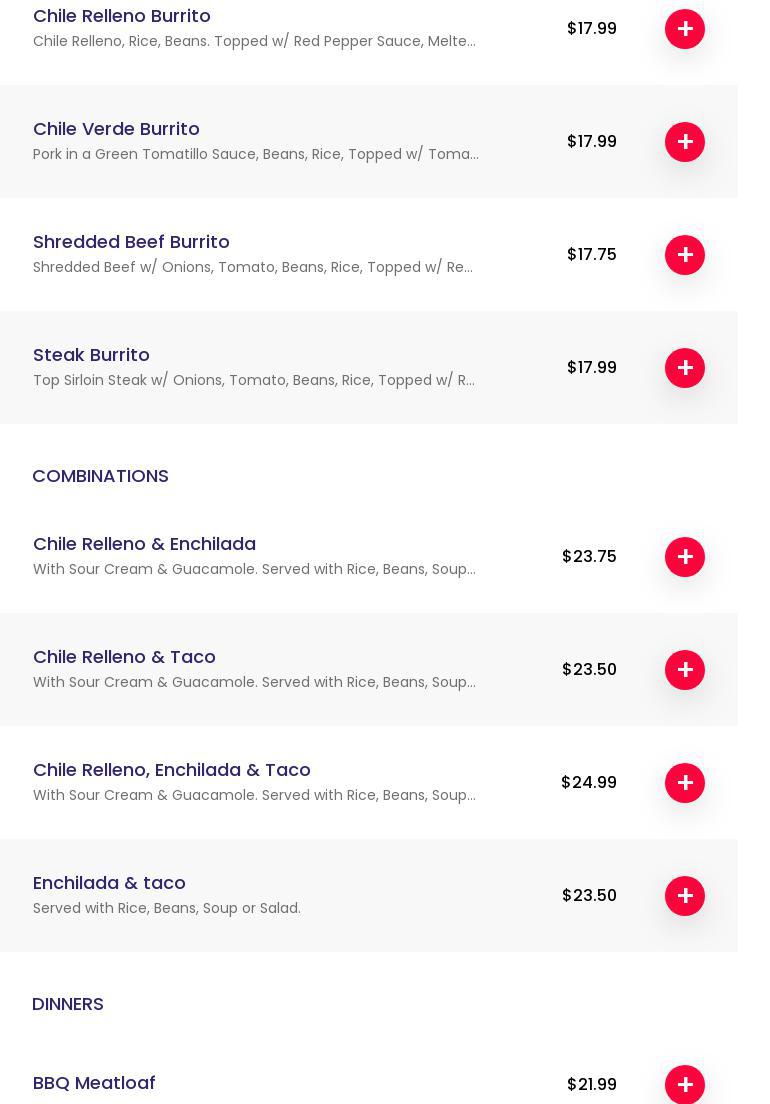
Task: Click the $24.99 combination price
Action: point(589,783)
